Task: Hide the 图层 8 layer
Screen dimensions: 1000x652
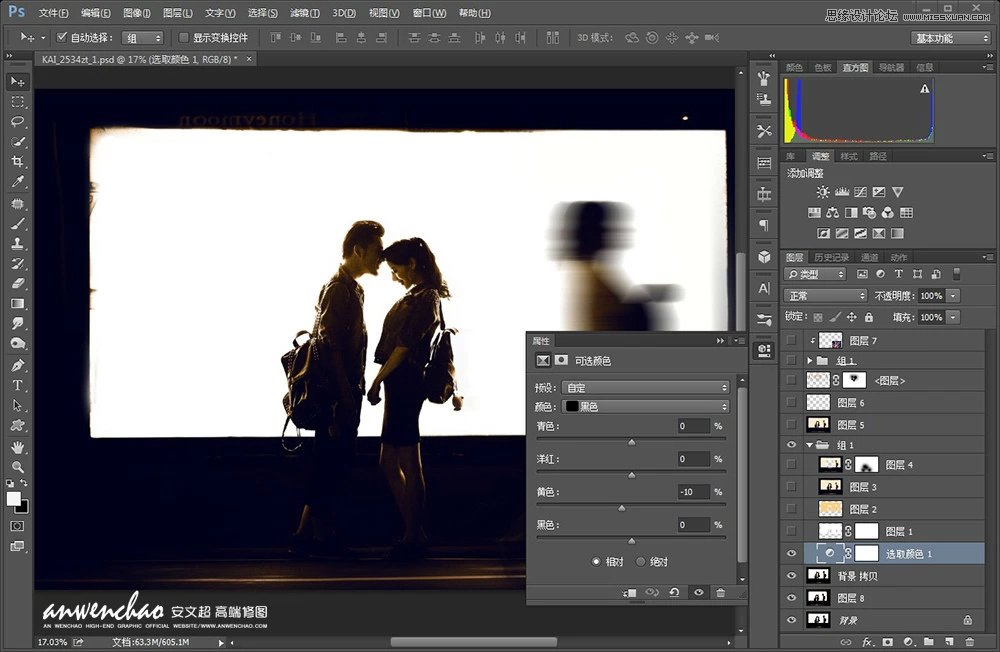Action: coord(791,598)
